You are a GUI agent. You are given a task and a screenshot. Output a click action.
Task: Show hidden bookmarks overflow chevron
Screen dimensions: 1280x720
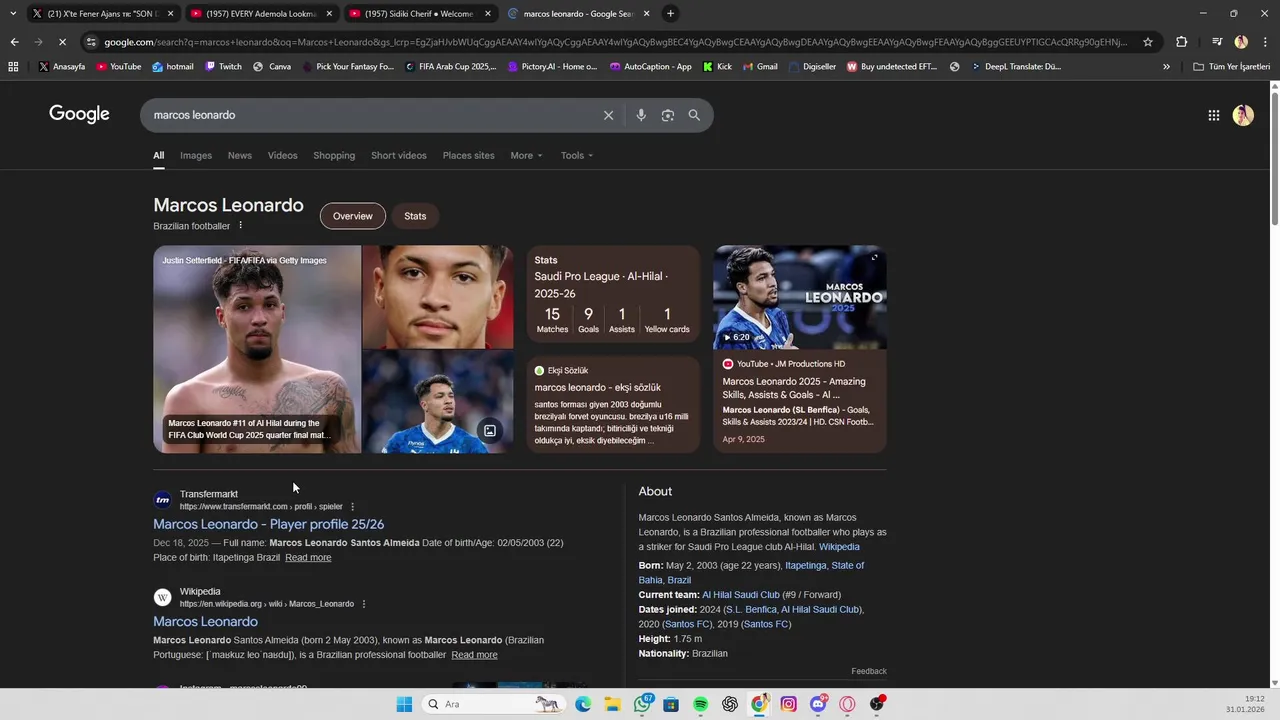tap(1166, 67)
